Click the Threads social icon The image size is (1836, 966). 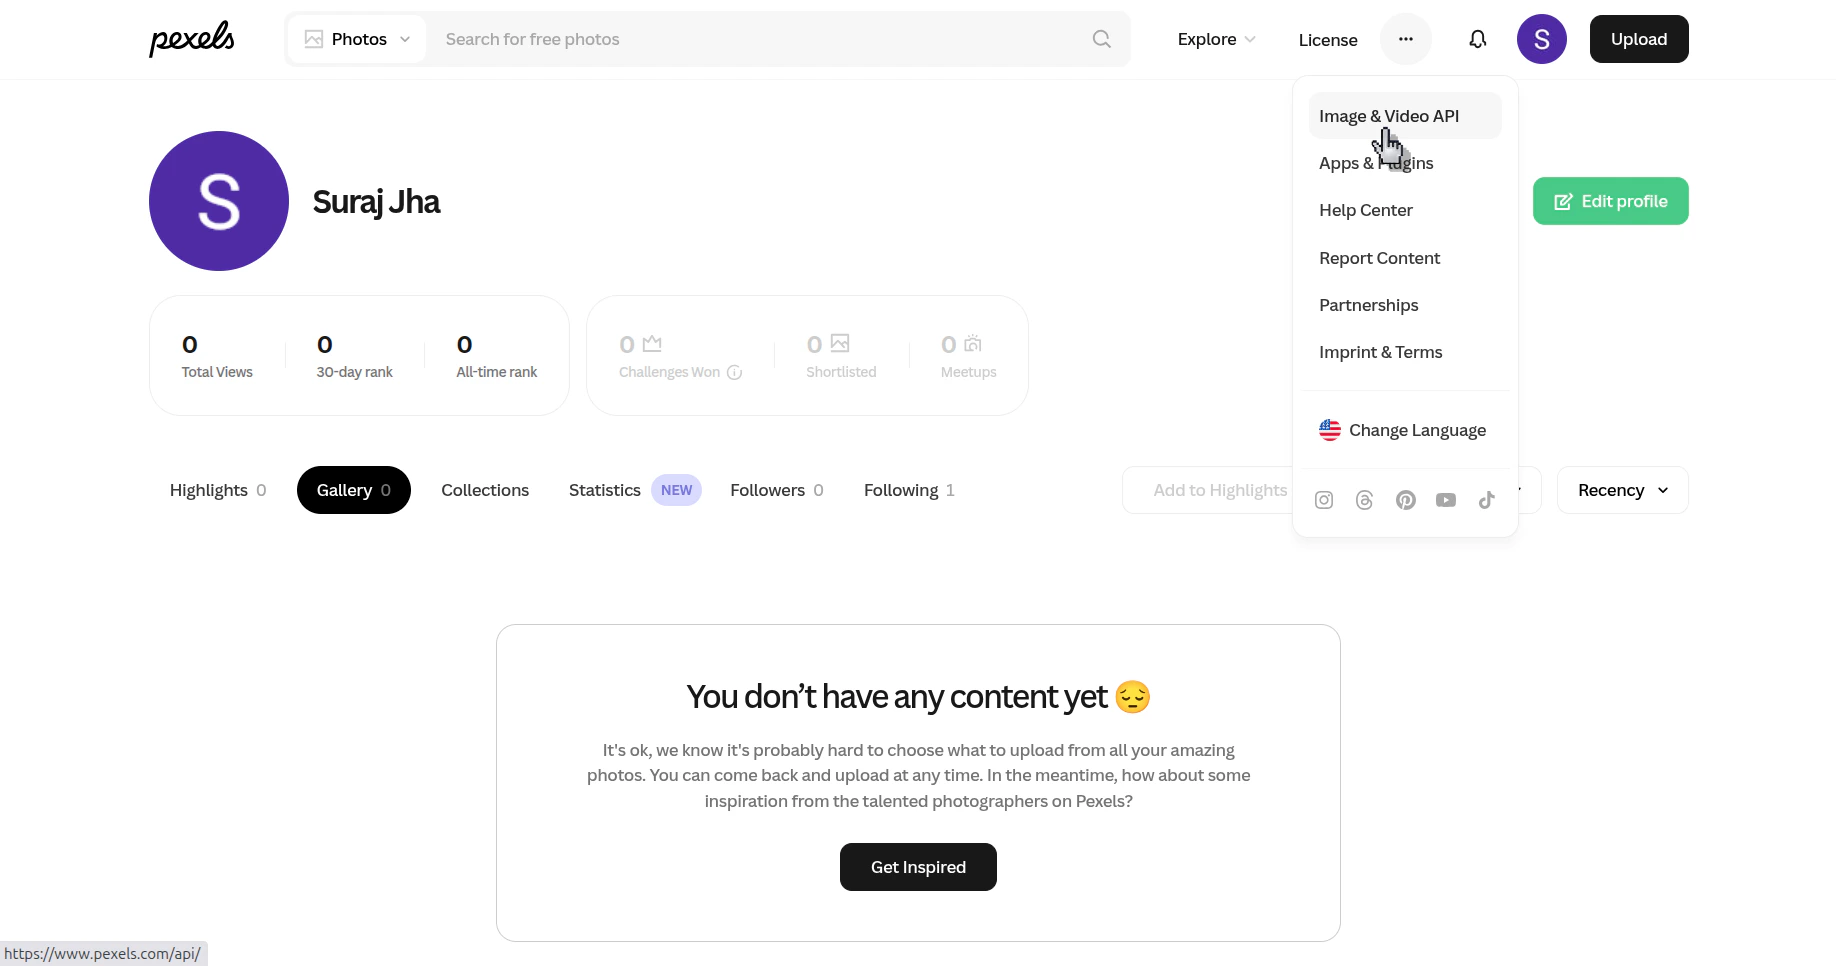pyautogui.click(x=1364, y=500)
